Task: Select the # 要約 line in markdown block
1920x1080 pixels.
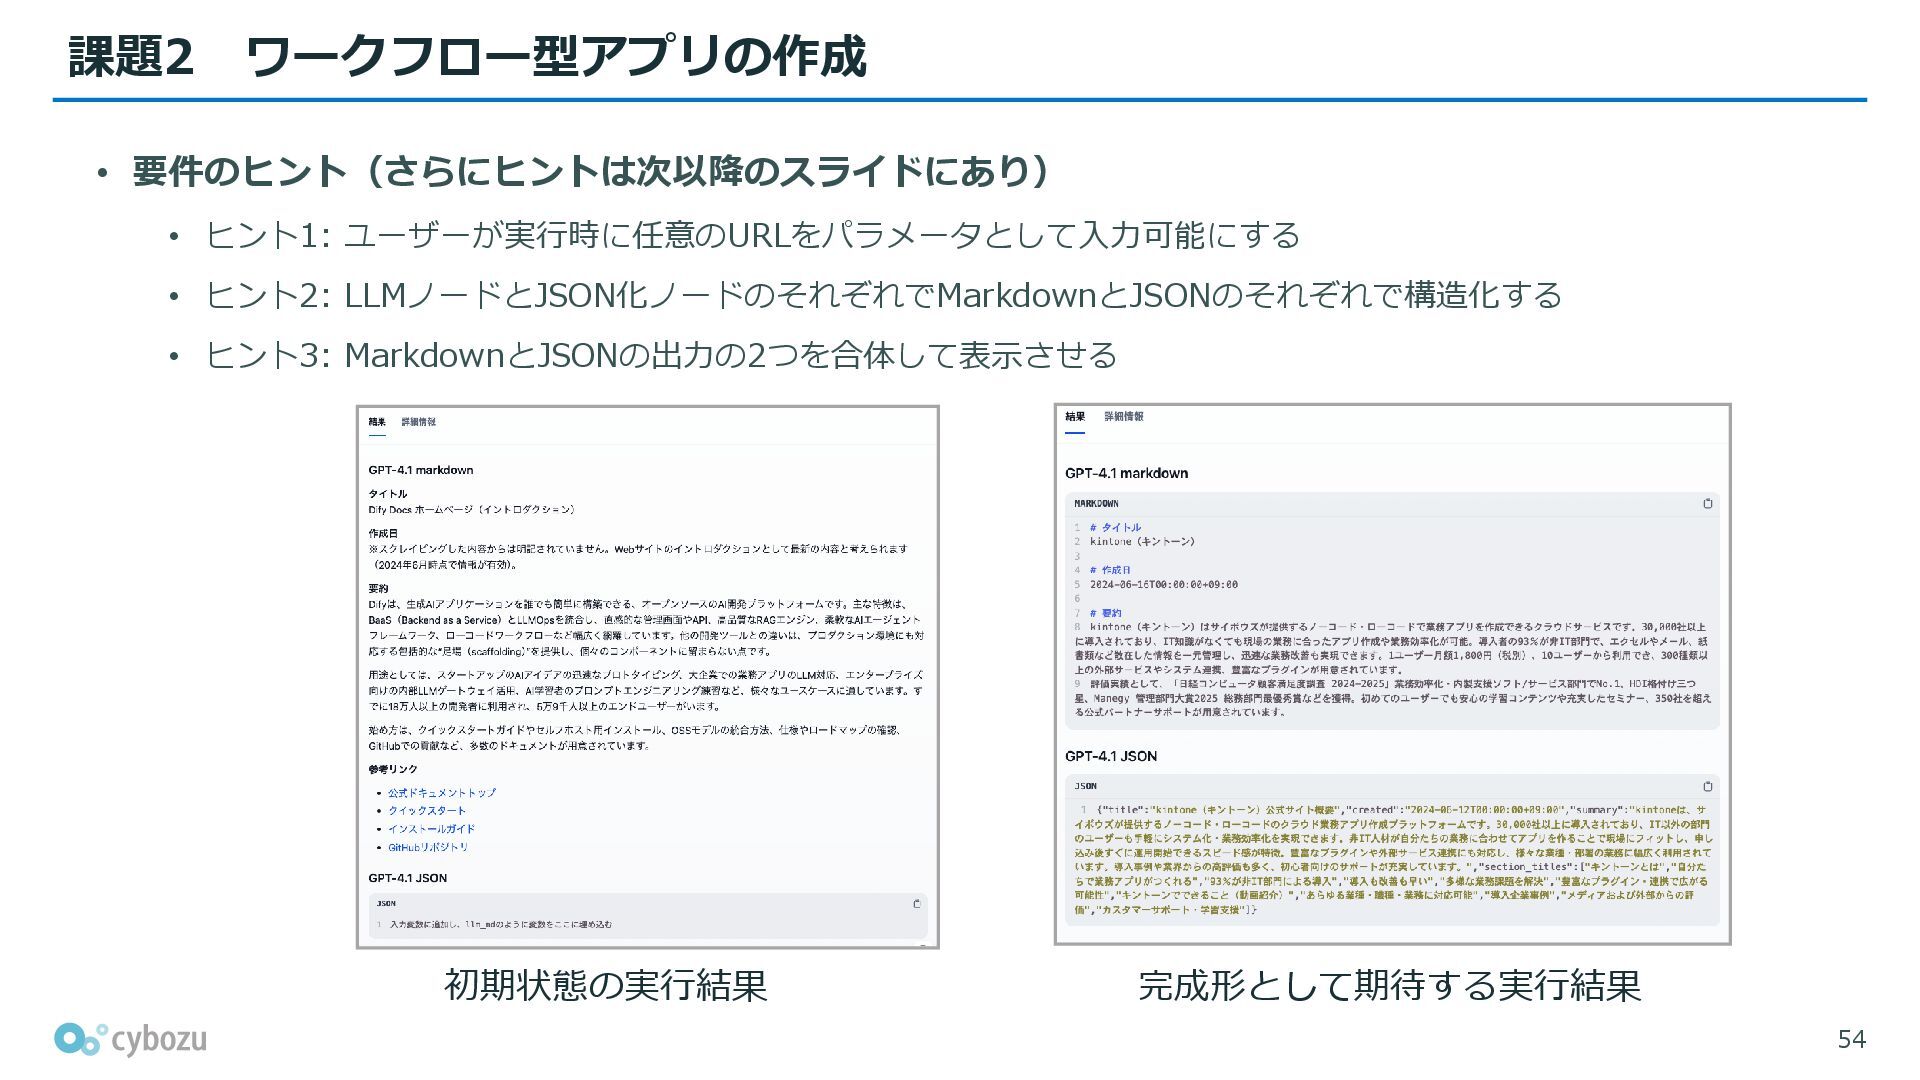Action: click(x=1105, y=613)
